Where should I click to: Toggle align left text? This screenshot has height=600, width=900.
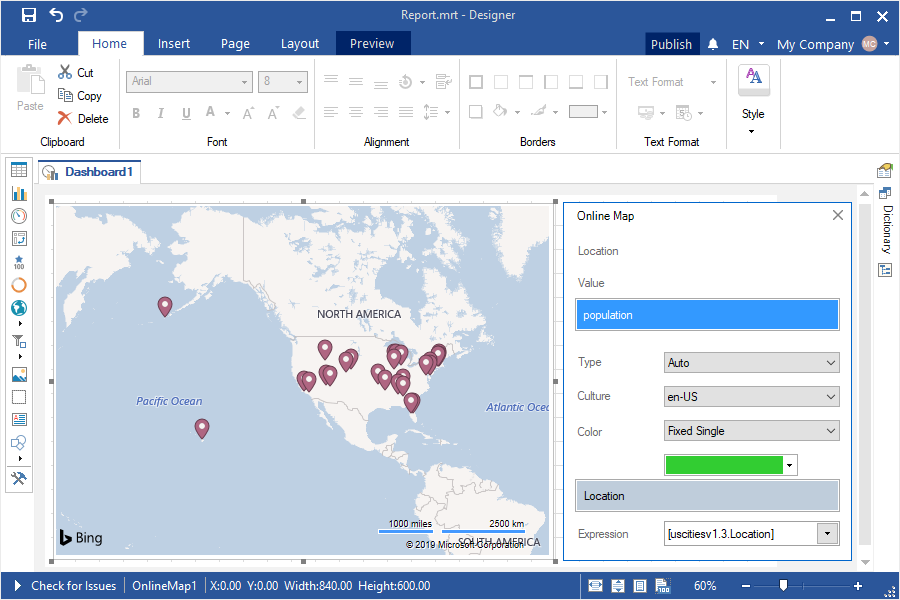point(331,111)
